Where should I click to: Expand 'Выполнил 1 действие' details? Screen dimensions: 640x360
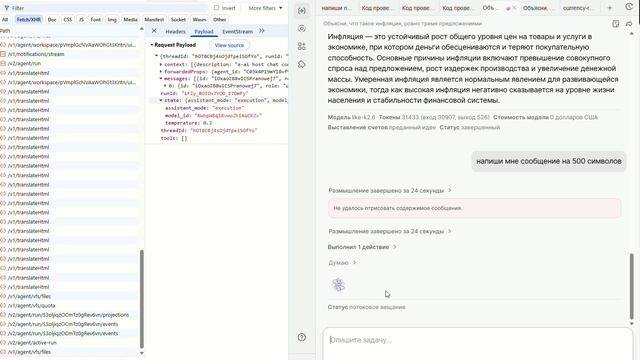tap(362, 247)
